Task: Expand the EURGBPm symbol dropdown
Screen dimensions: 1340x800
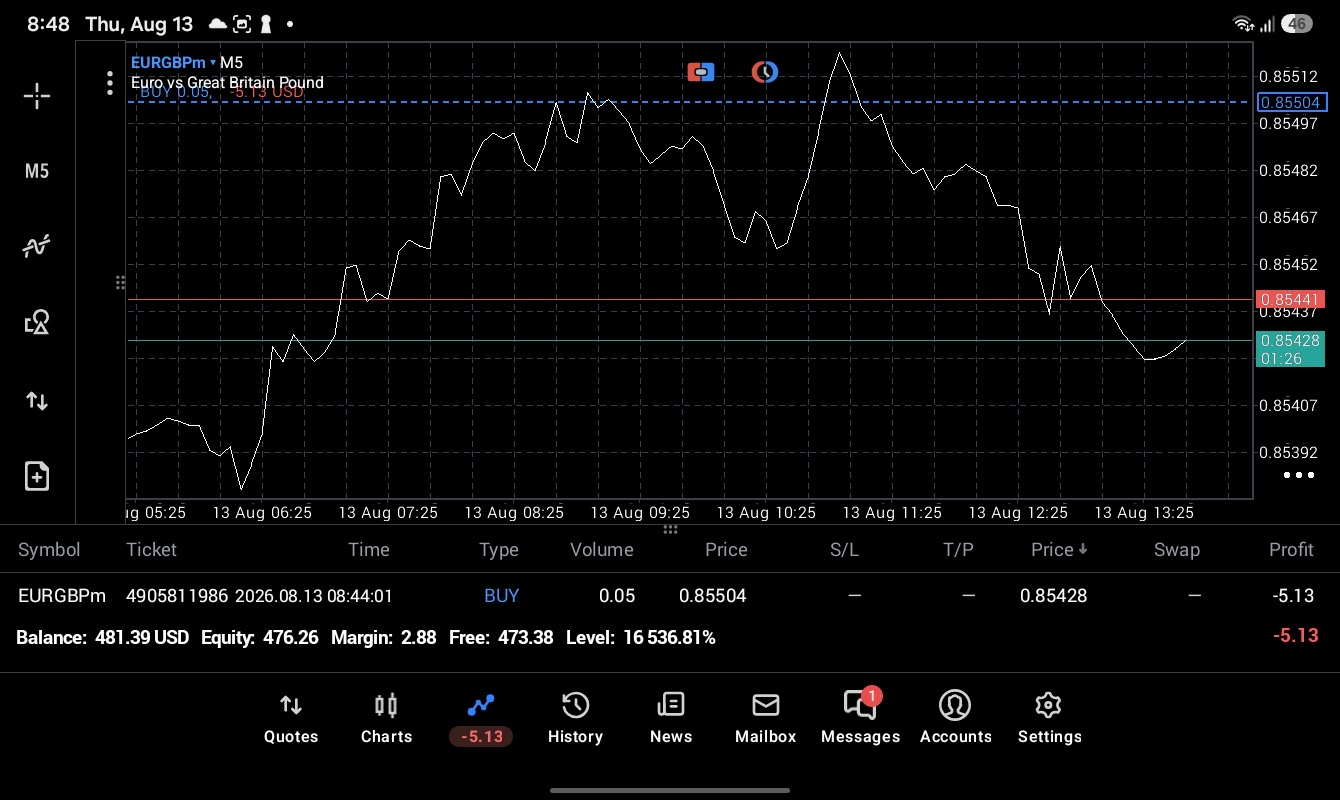Action: [173, 62]
